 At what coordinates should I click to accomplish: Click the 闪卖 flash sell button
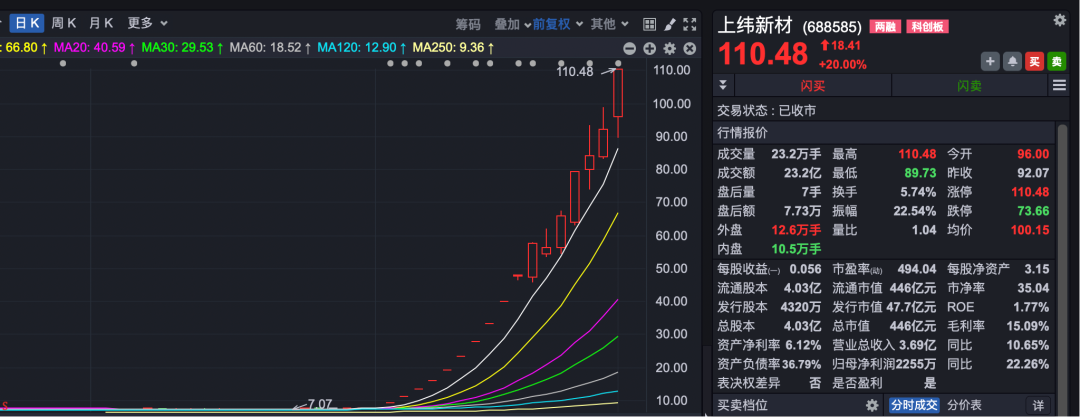pos(970,85)
